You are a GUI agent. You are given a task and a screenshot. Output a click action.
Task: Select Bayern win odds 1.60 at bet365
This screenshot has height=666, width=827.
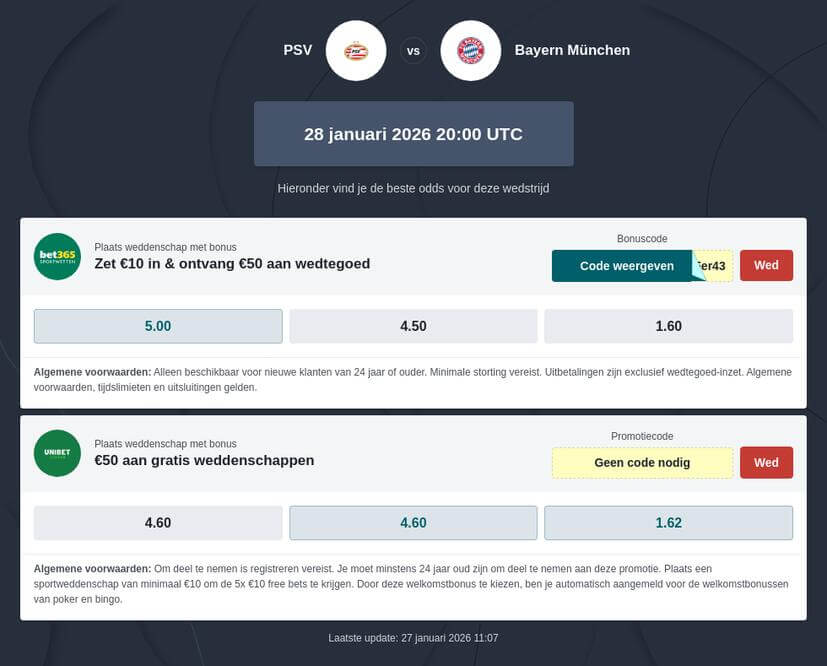tap(668, 326)
